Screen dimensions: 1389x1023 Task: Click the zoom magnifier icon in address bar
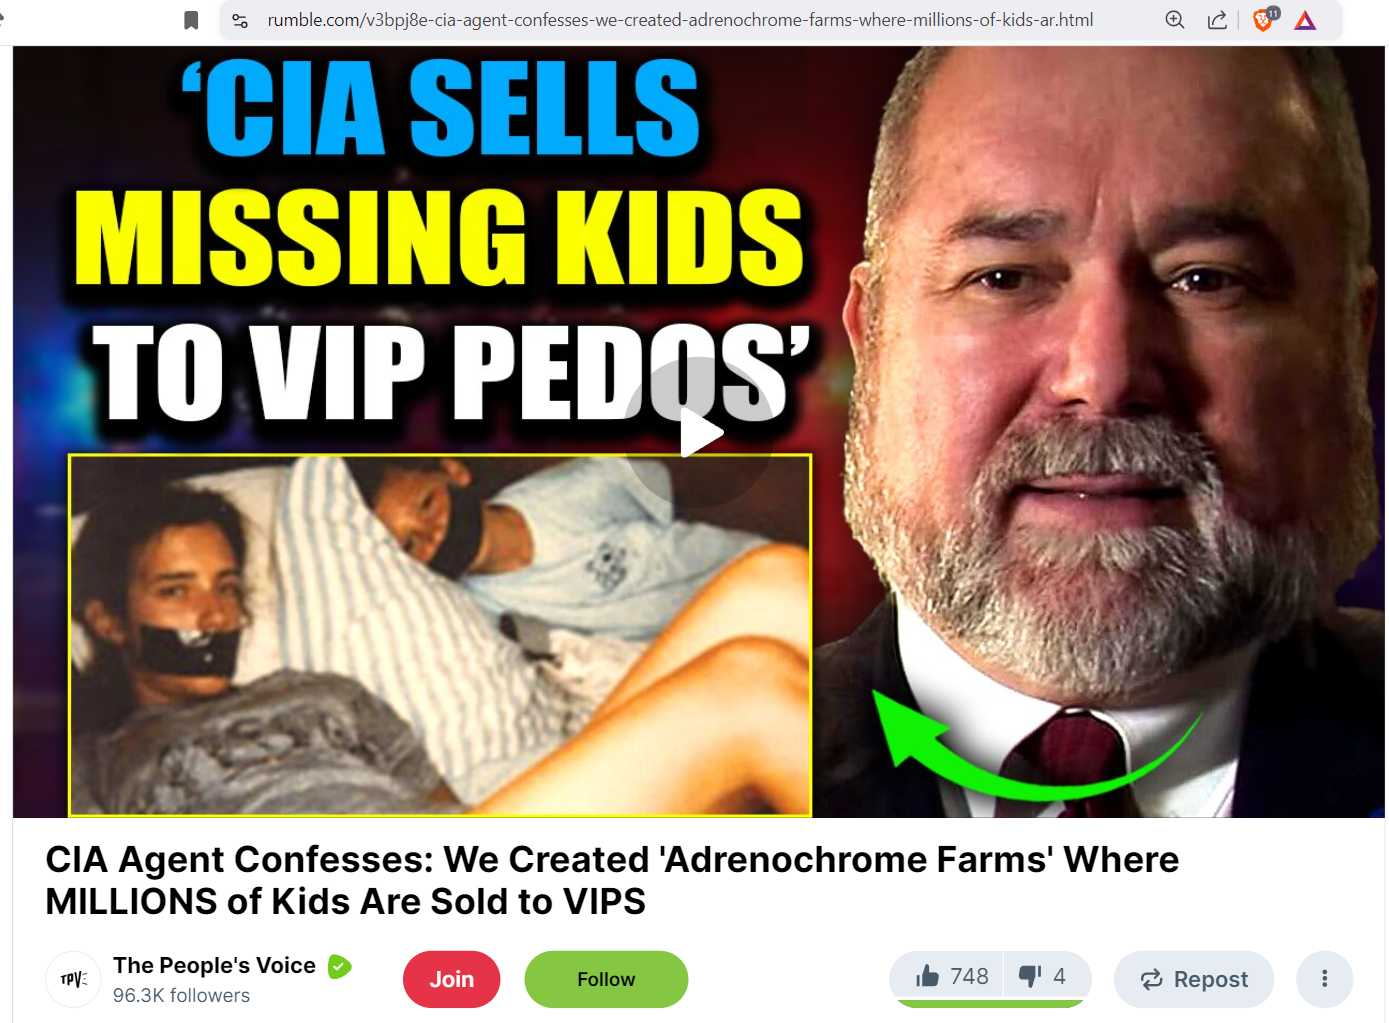coord(1175,20)
